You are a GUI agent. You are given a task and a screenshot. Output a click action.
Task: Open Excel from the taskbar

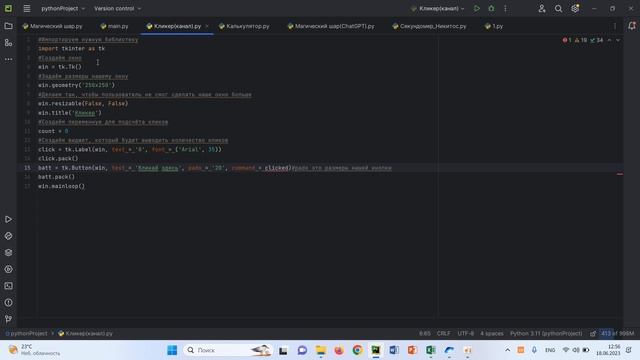(431, 350)
